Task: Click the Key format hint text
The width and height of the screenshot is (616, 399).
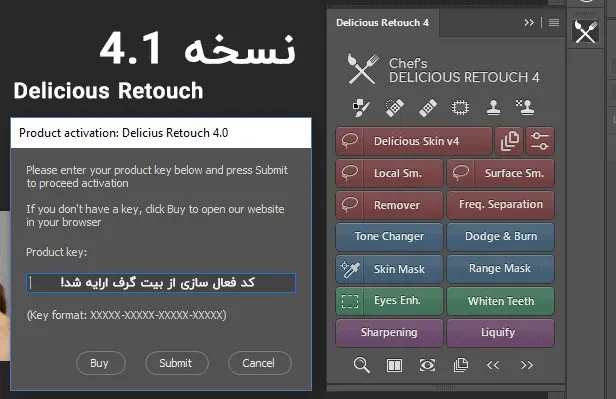Action: [x=126, y=315]
